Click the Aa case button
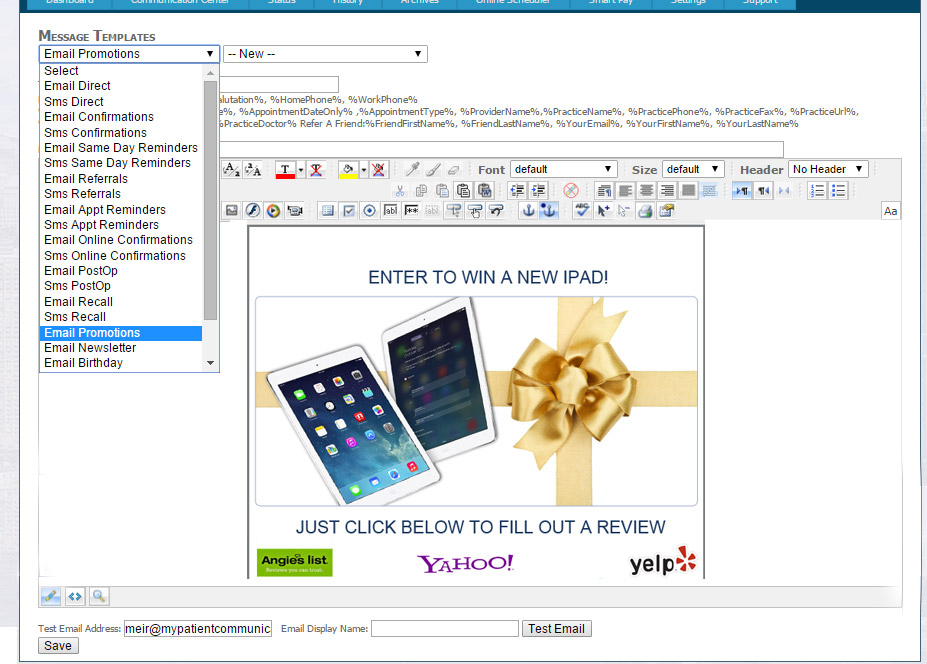Image resolution: width=927 pixels, height=664 pixels. point(890,211)
